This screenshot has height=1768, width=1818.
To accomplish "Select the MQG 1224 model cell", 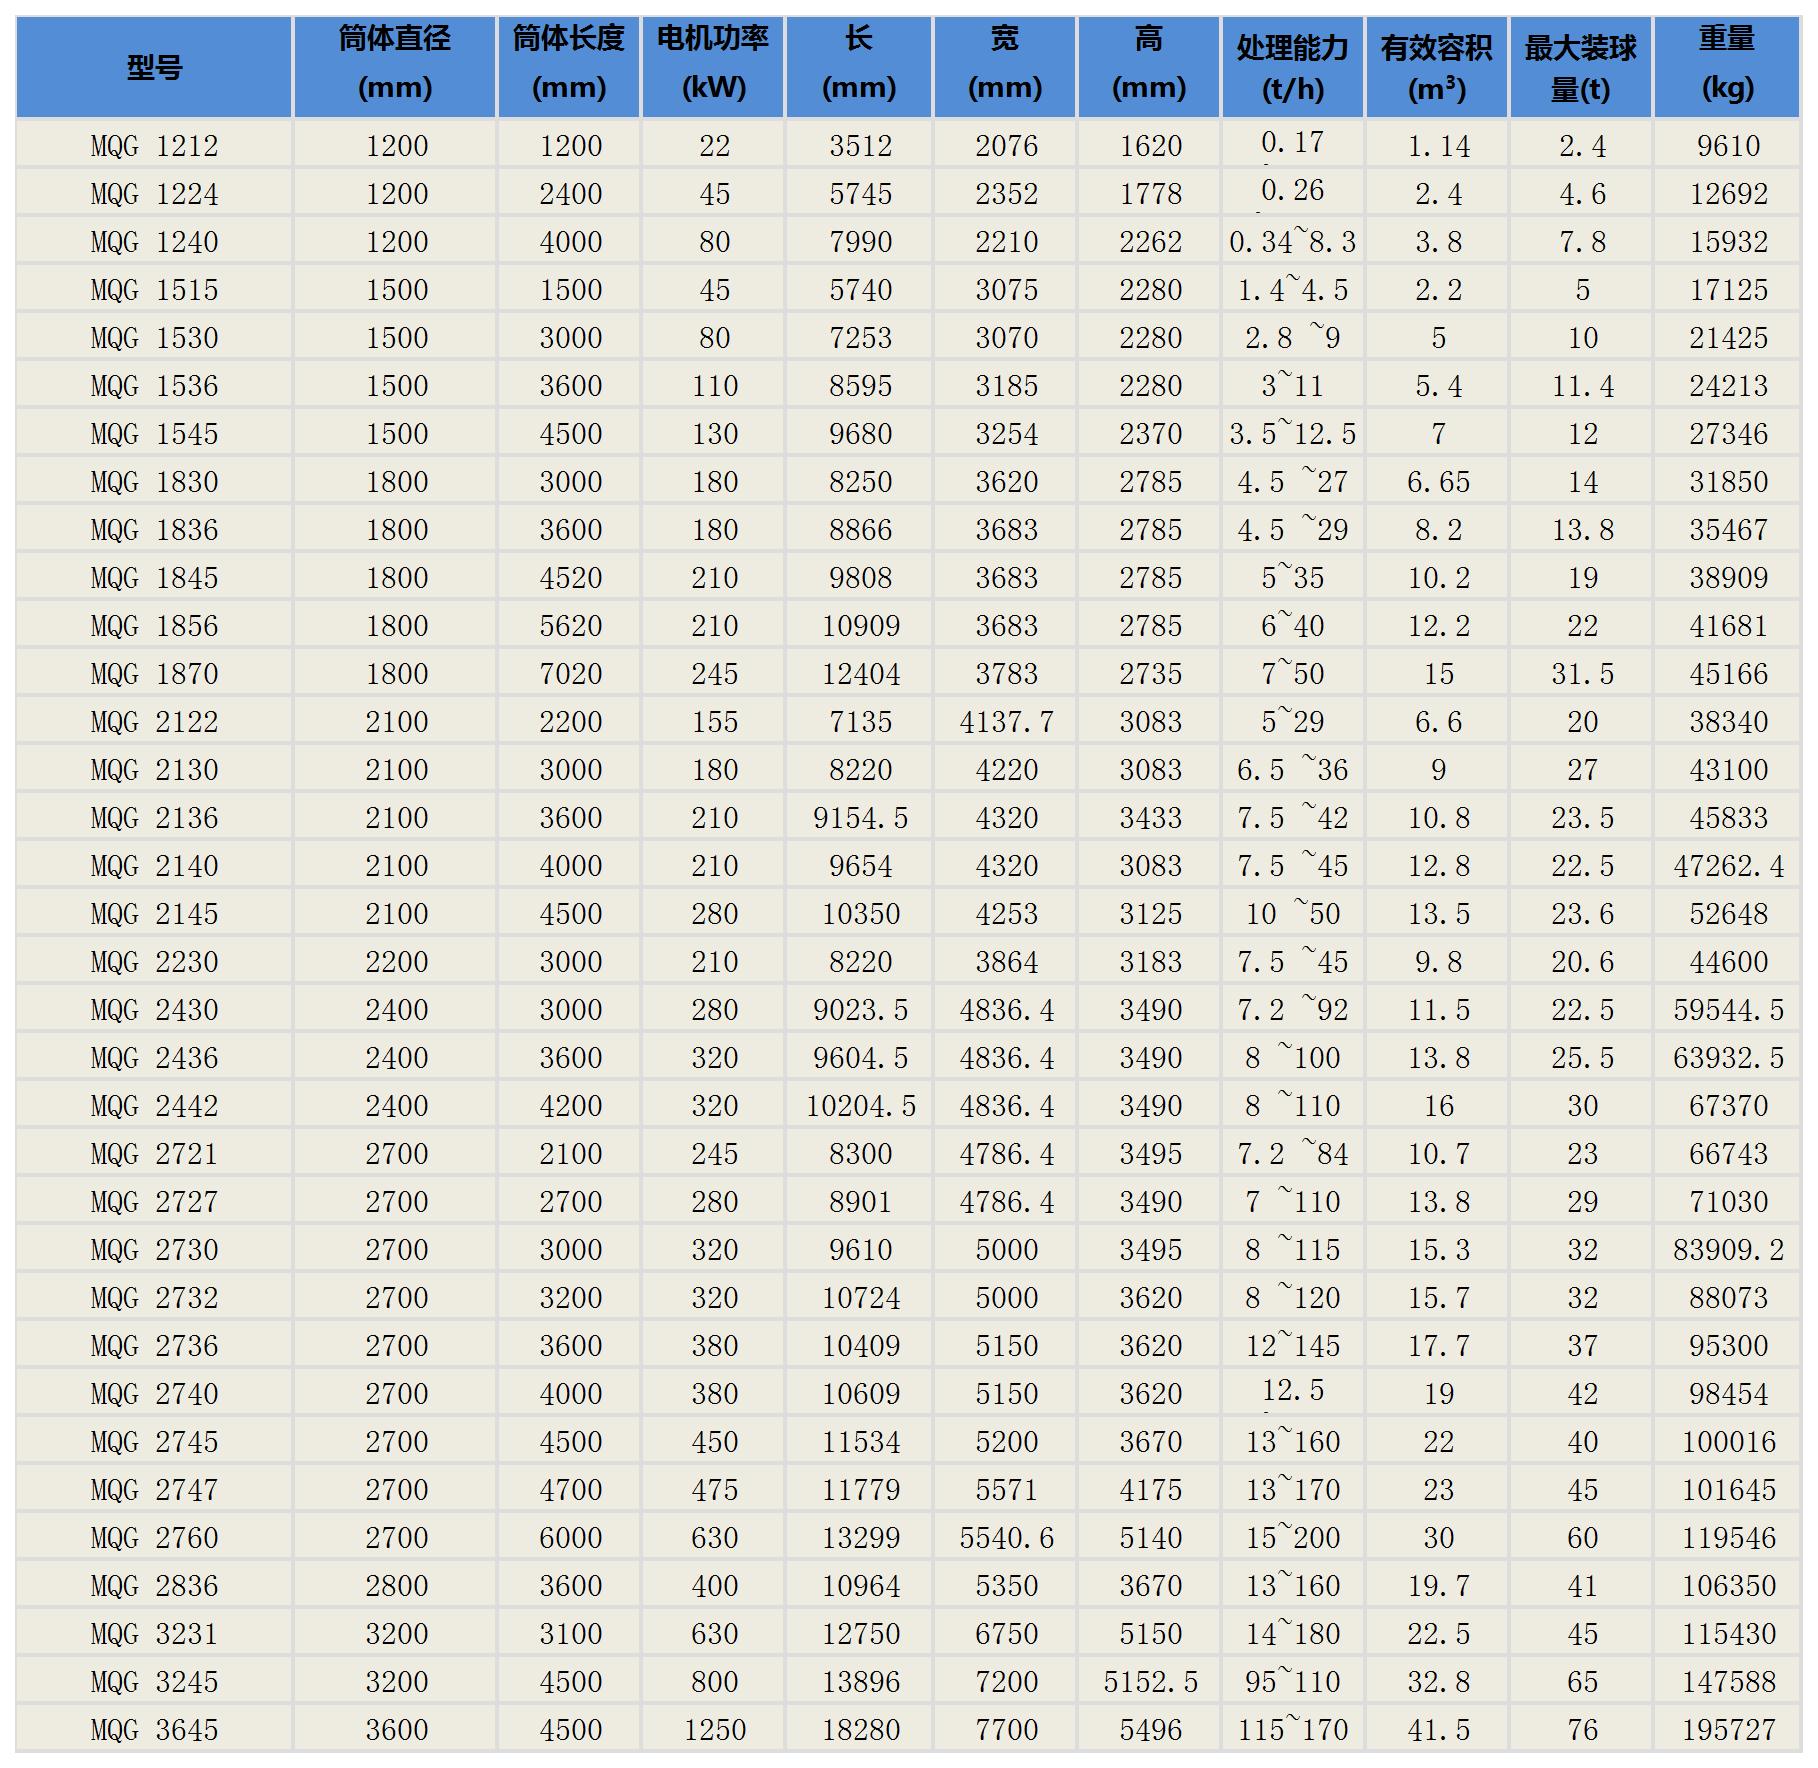I will click(154, 194).
